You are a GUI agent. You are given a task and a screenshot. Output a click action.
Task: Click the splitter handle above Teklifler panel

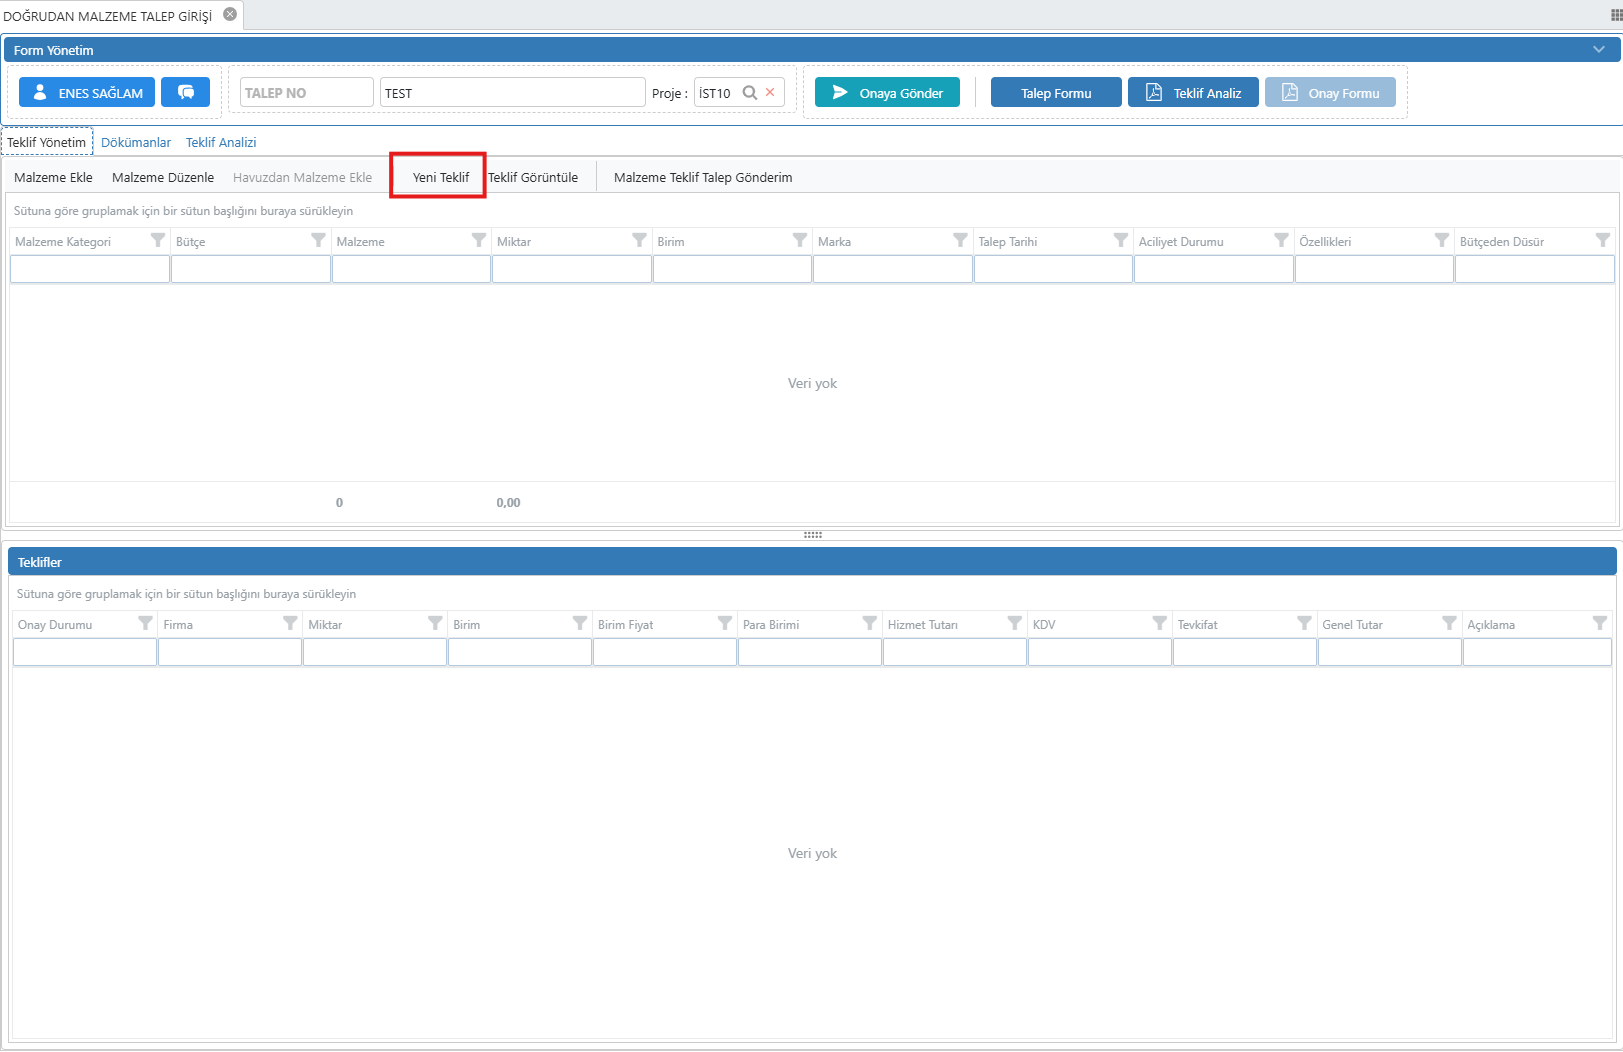point(812,535)
